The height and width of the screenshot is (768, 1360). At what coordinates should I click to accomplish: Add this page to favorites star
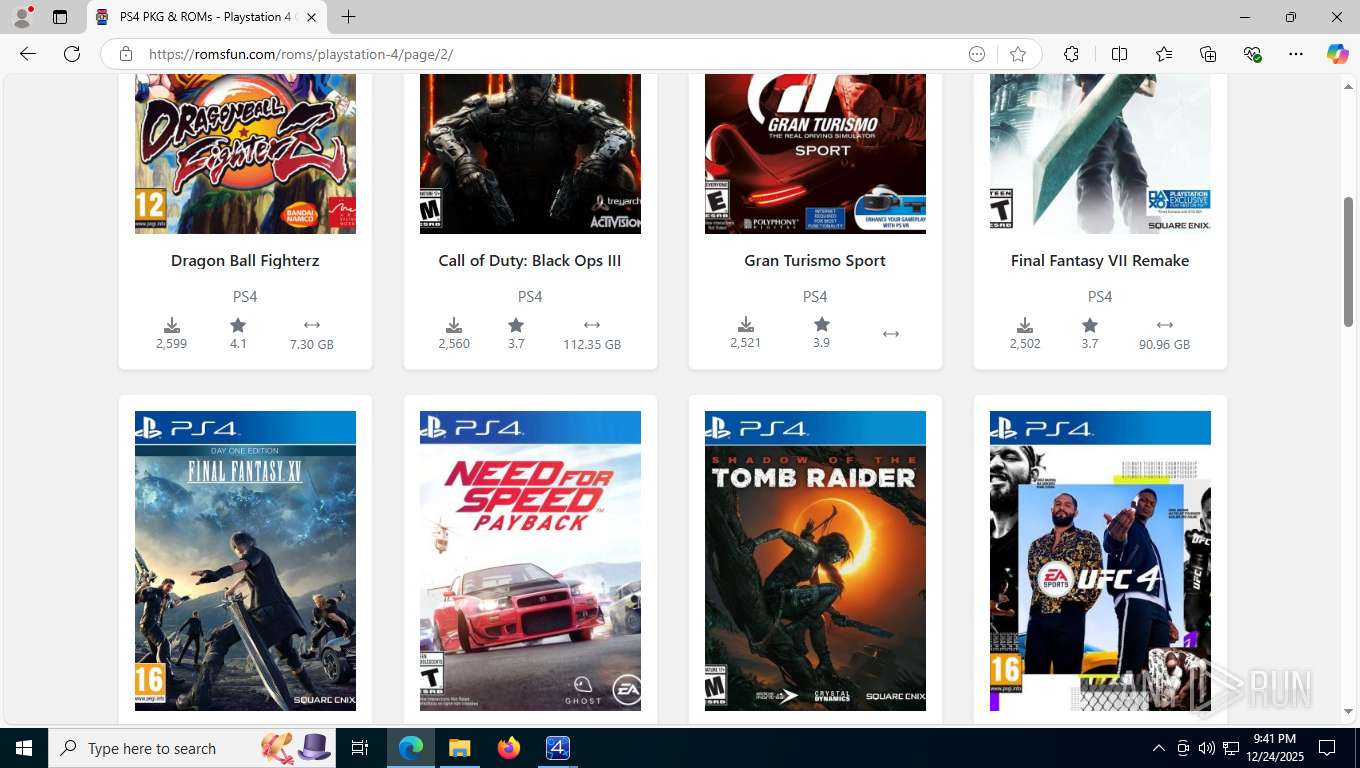point(1018,54)
